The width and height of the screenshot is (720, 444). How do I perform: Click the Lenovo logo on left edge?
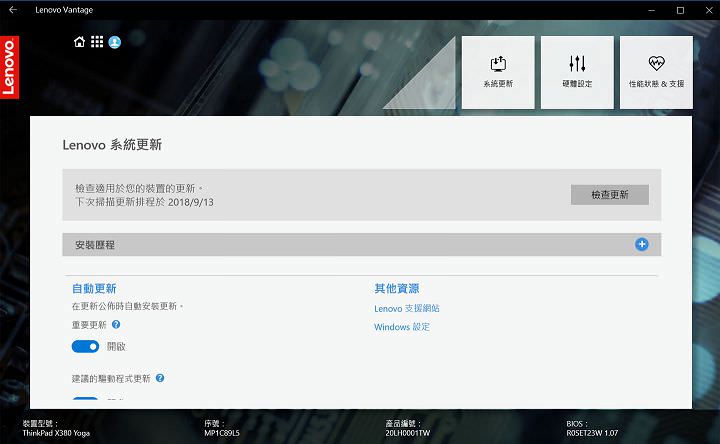[x=8, y=67]
